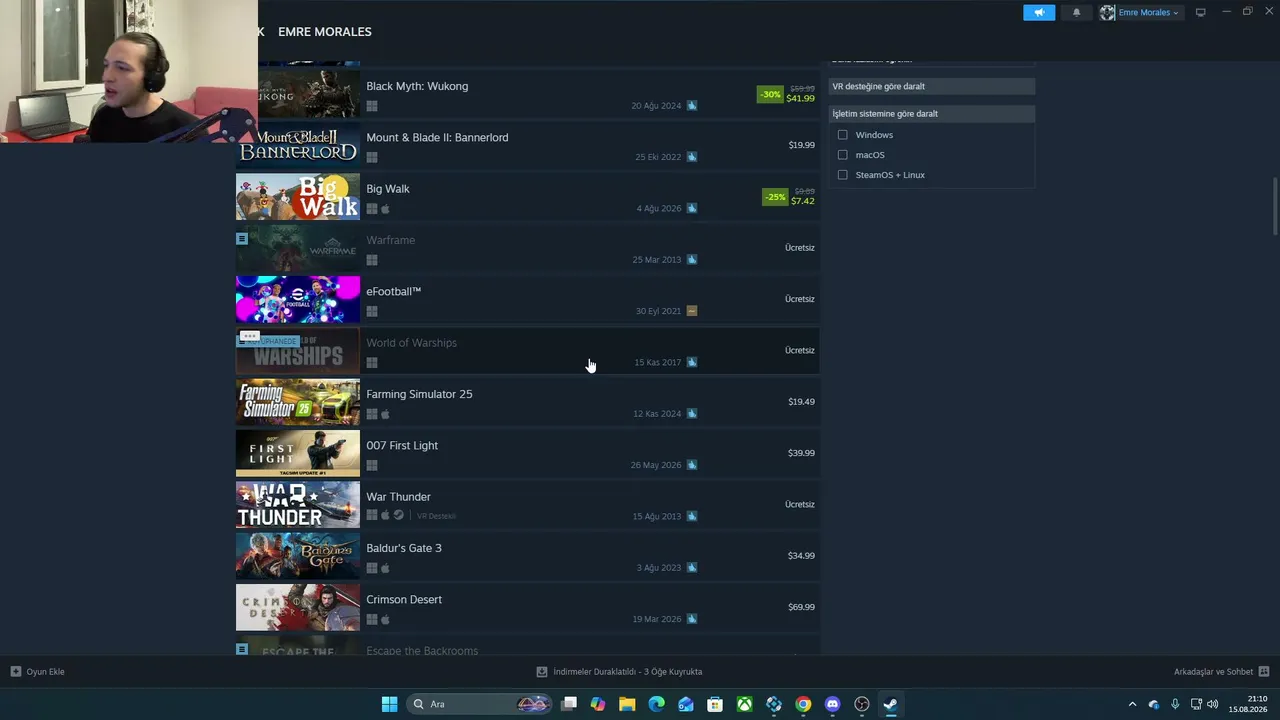Image resolution: width=1280 pixels, height=720 pixels.
Task: Click the review thumbs-up icon for Black Myth: Wukong
Action: [x=692, y=106]
